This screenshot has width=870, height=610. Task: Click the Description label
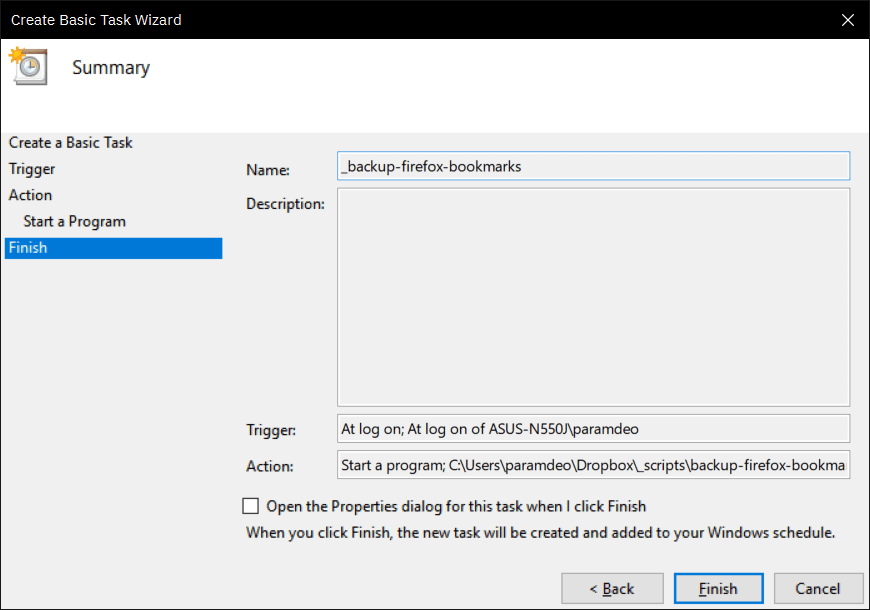click(285, 204)
